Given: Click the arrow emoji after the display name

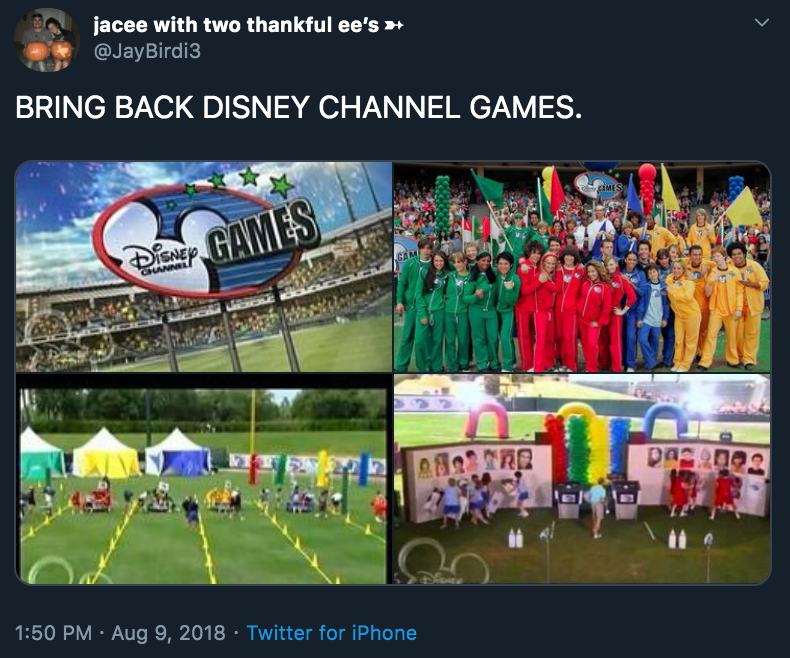Looking at the screenshot, I should coord(393,25).
